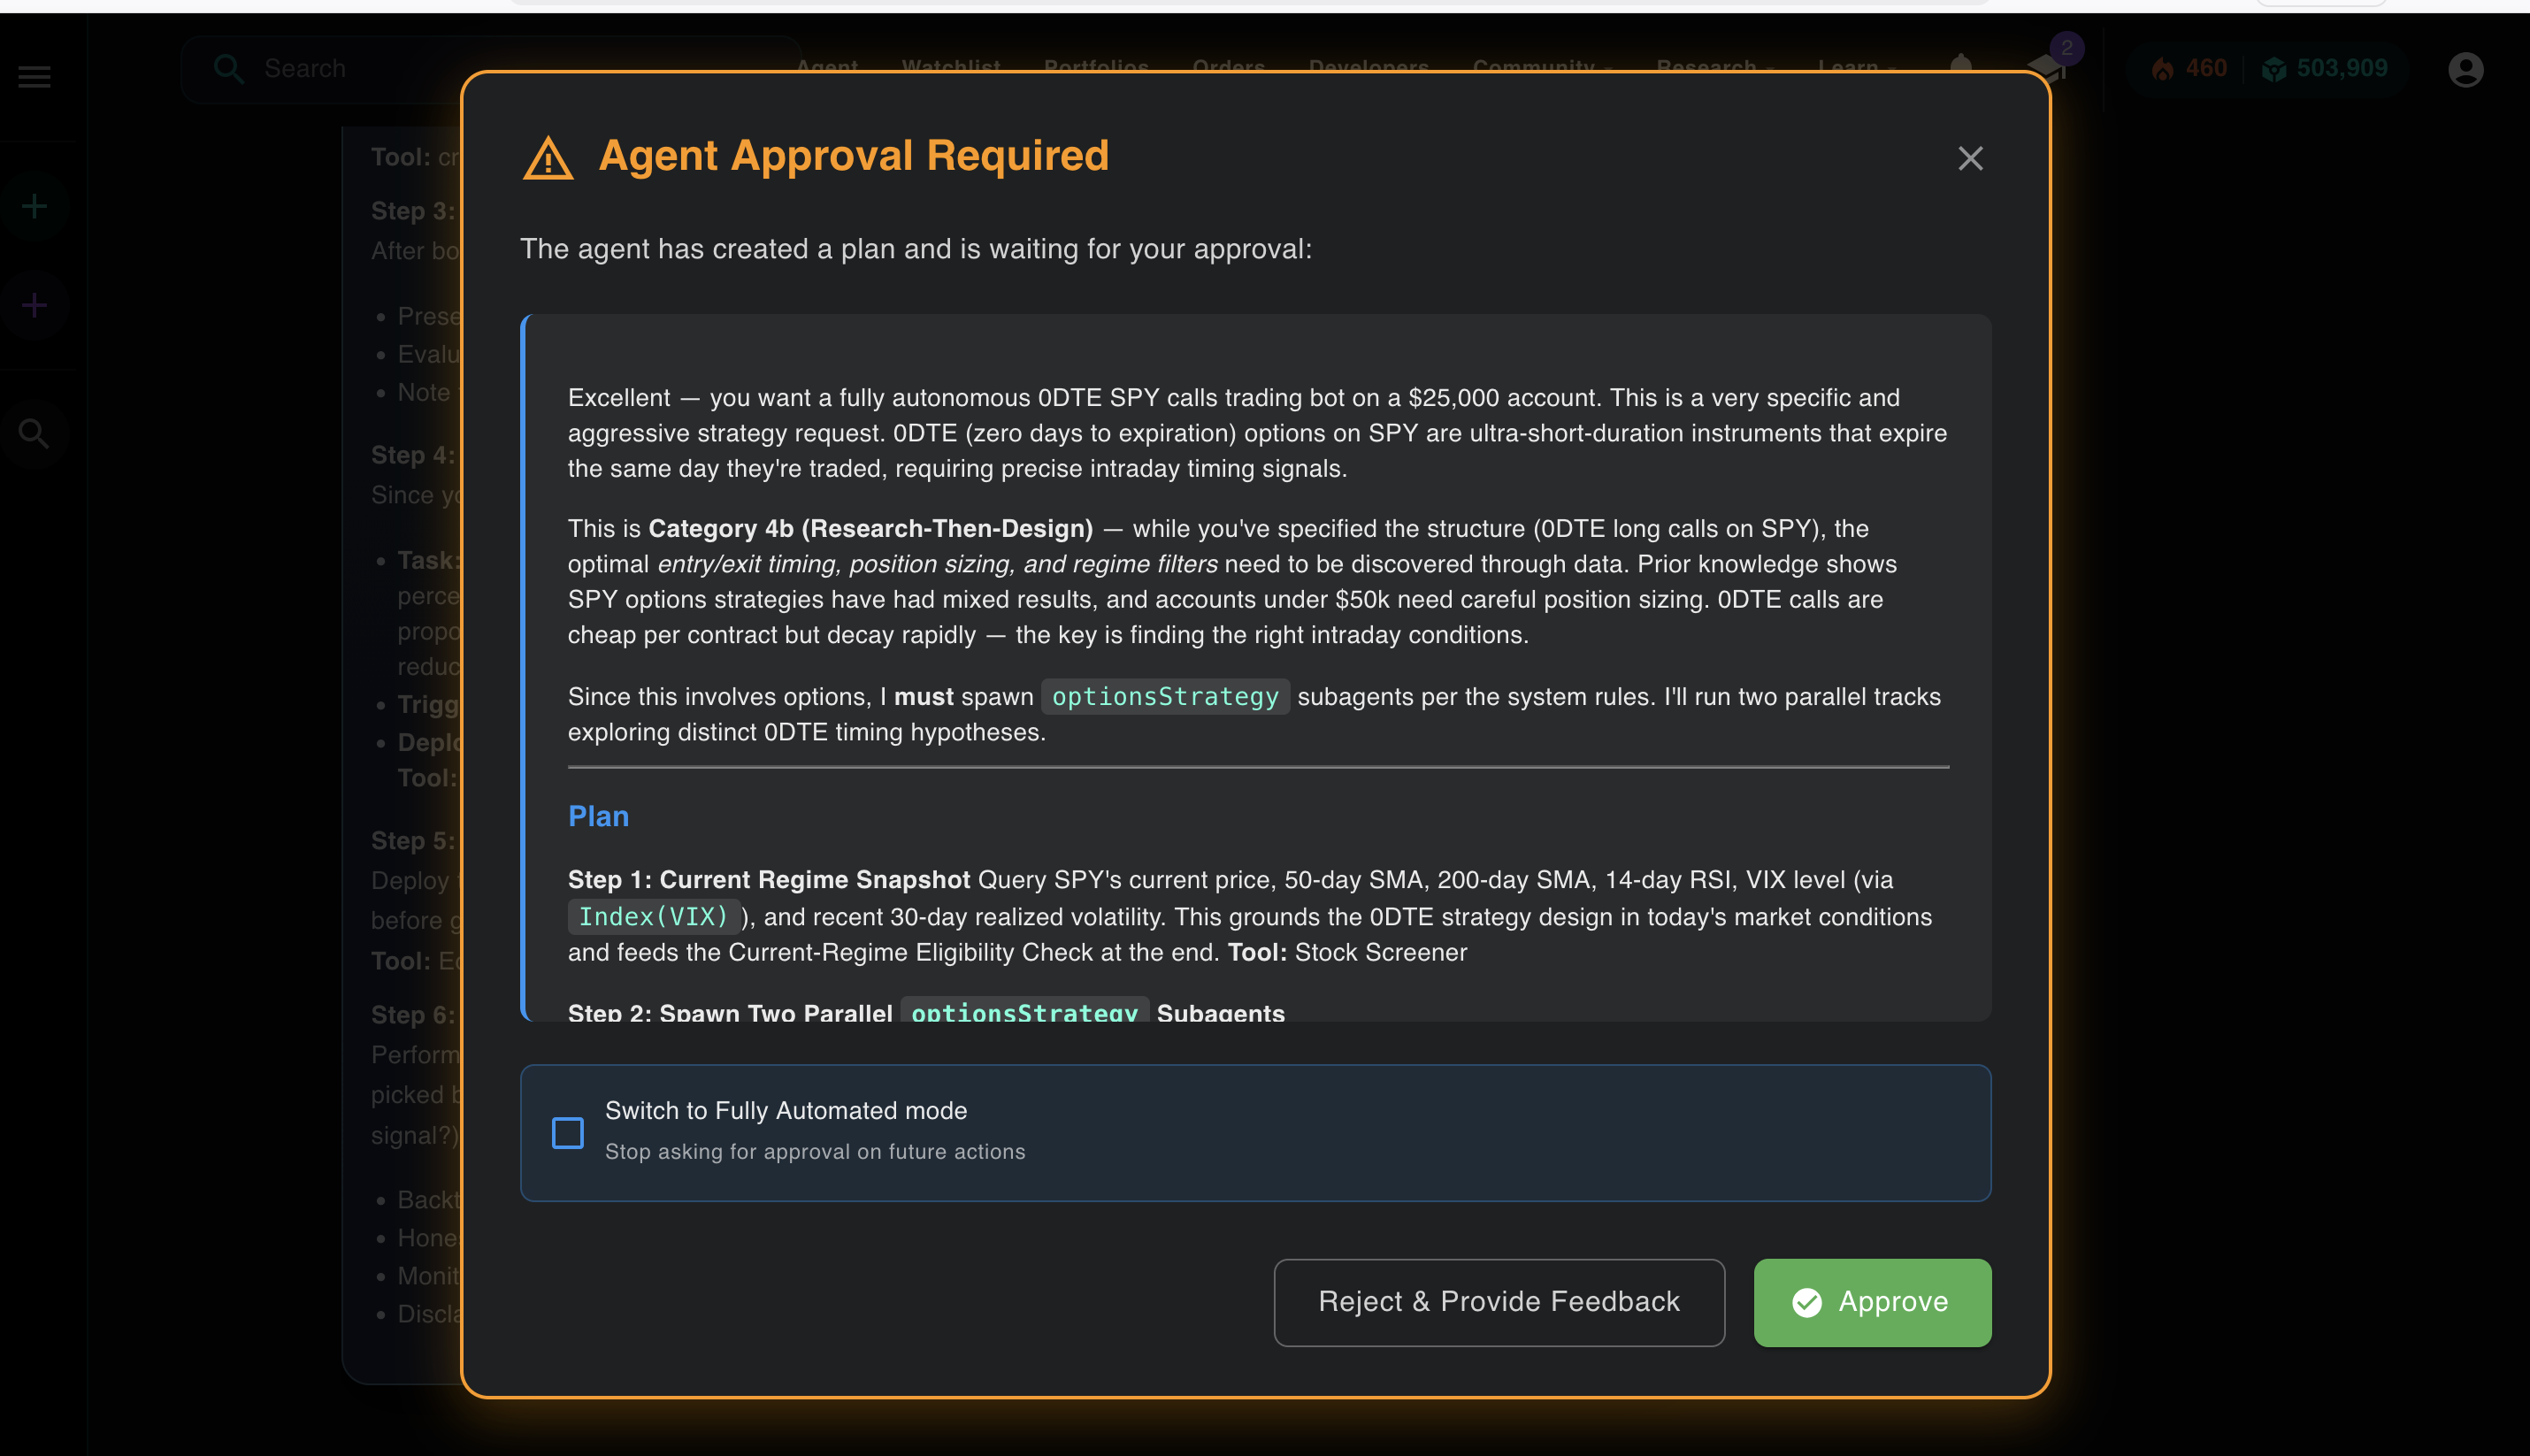2530x1456 pixels.
Task: Click the token icon next to 503,909
Action: click(2276, 68)
